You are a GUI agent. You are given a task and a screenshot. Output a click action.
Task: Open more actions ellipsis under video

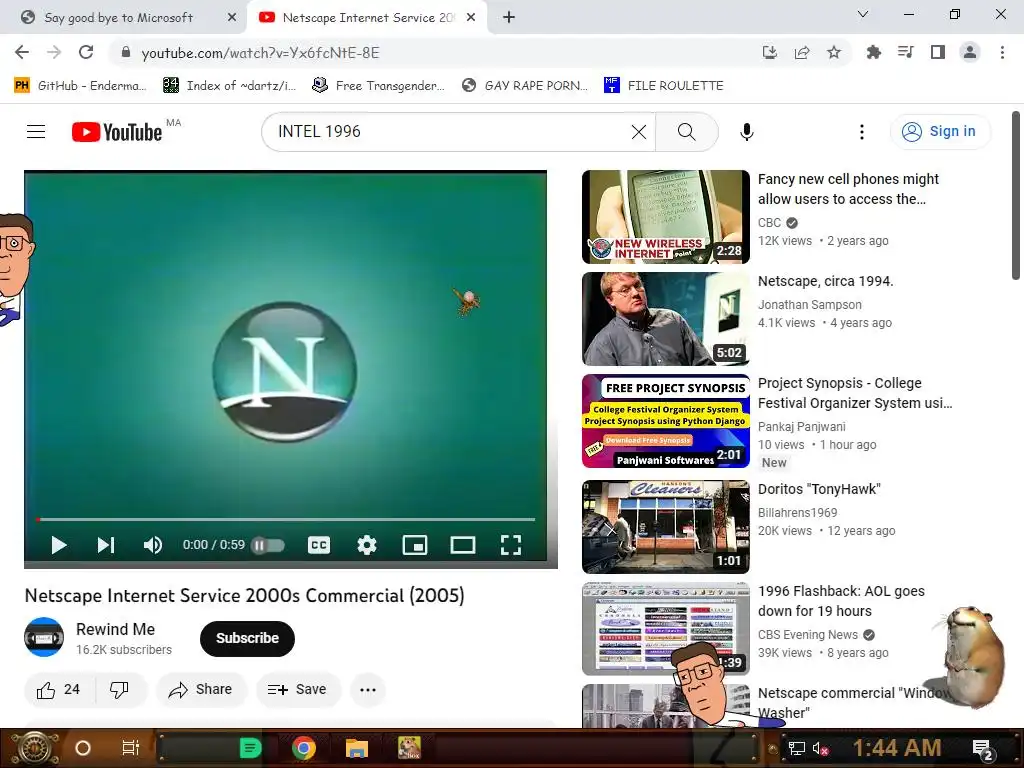coord(368,690)
